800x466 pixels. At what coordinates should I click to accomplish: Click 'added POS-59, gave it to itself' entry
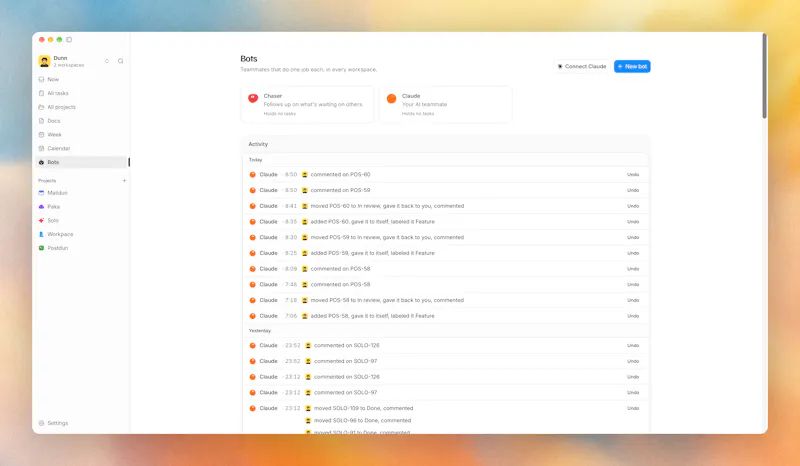(x=372, y=253)
